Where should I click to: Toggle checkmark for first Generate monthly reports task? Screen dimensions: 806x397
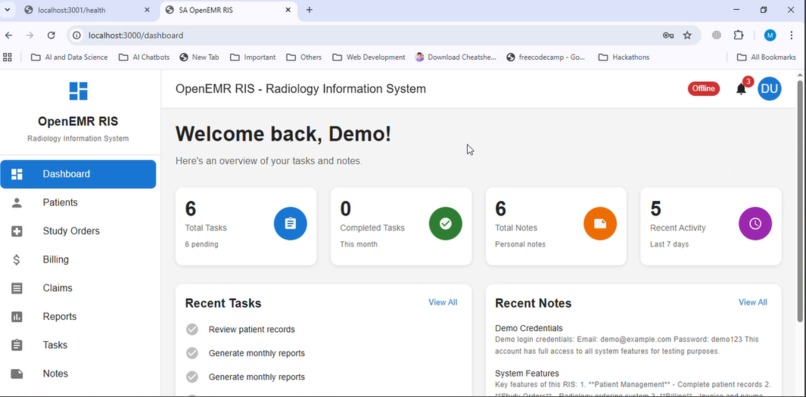192,353
